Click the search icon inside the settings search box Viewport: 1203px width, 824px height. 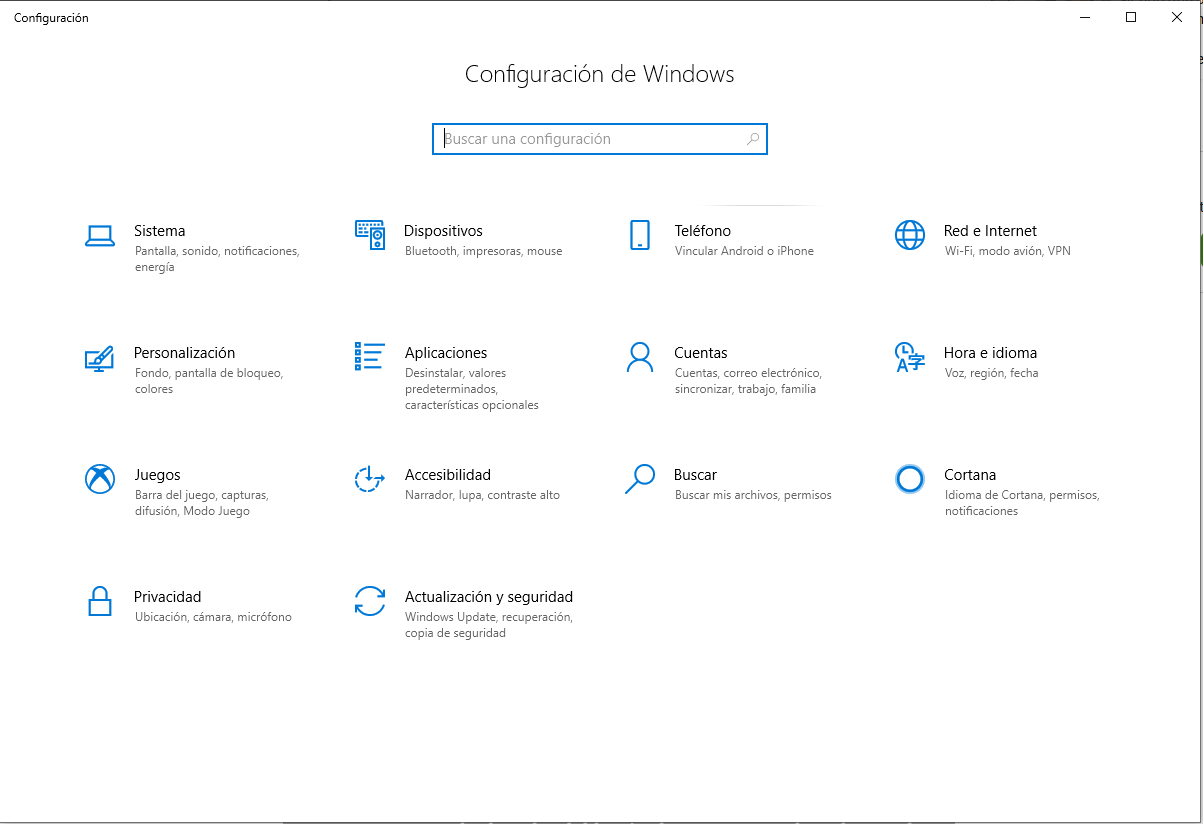tap(753, 139)
